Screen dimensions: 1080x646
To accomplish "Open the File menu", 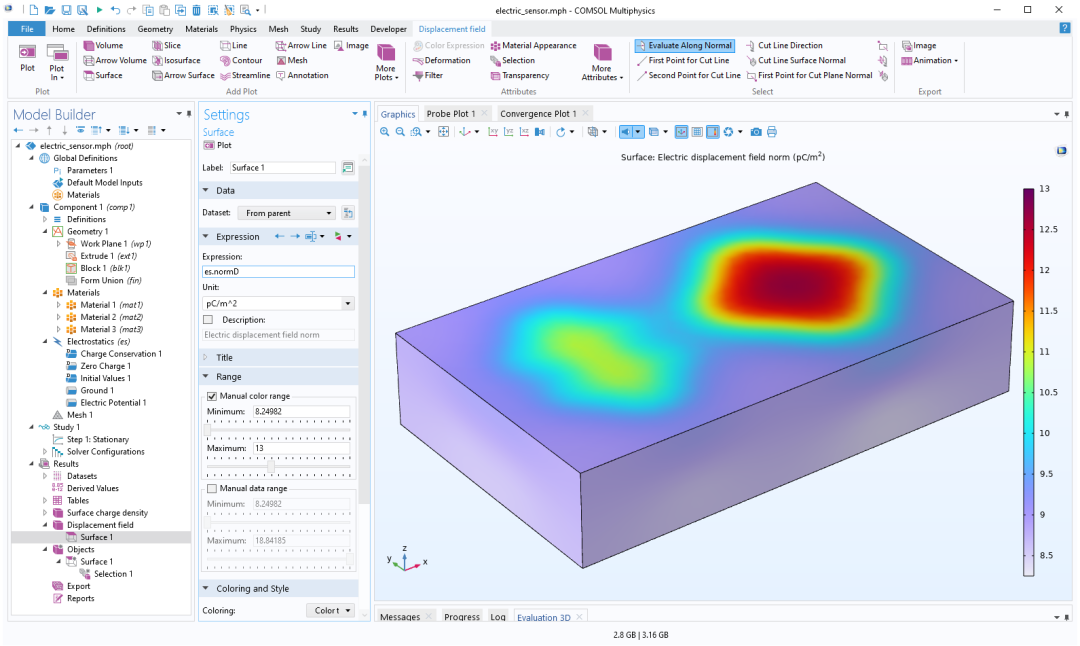I will click(27, 29).
